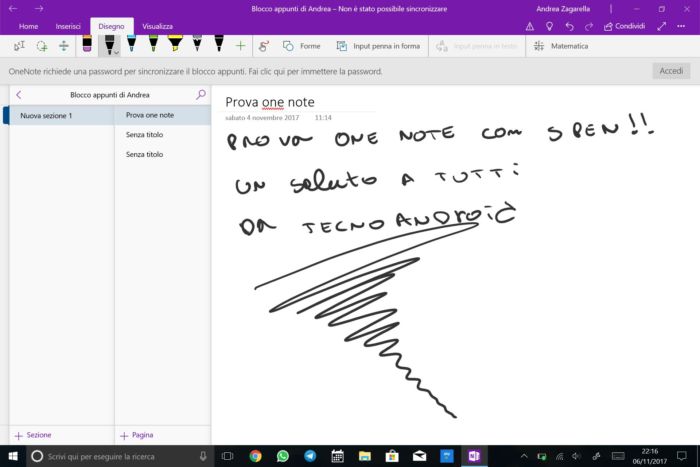Toggle touch drawing mode icon
This screenshot has width=700, height=467.
[264, 46]
